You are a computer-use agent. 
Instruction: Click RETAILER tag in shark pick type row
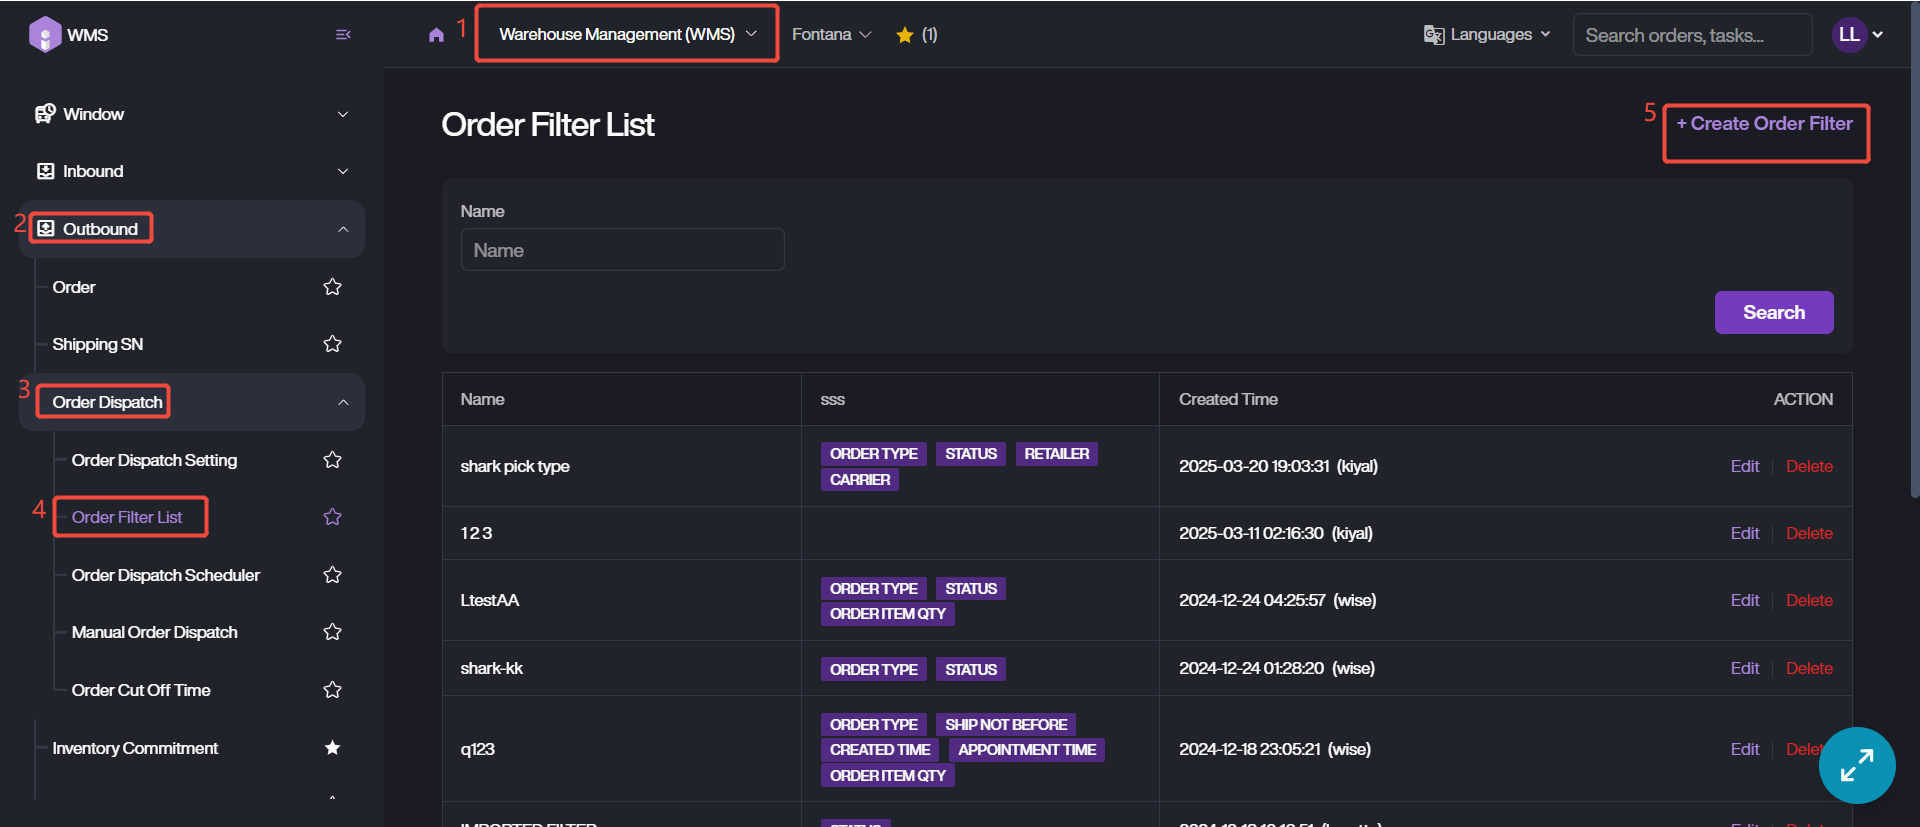1056,454
